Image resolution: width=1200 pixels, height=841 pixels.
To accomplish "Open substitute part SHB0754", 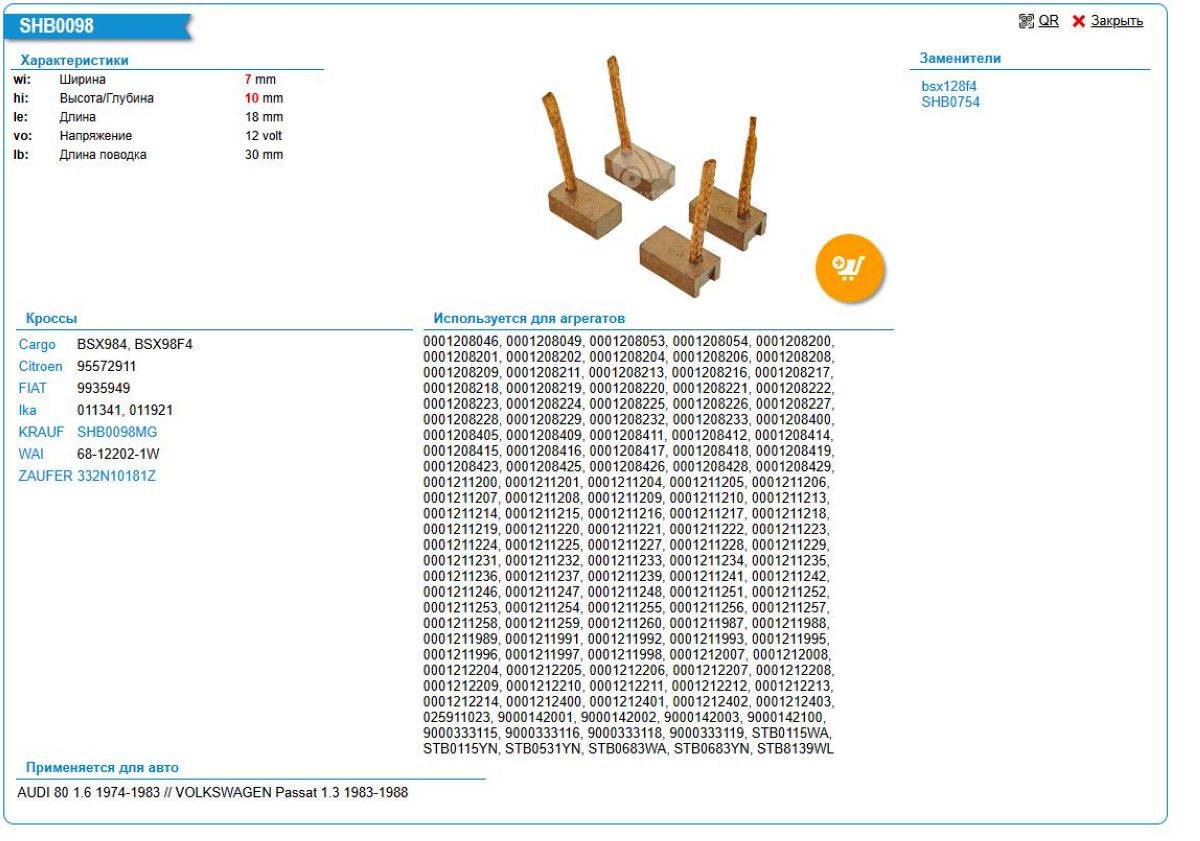I will point(950,102).
